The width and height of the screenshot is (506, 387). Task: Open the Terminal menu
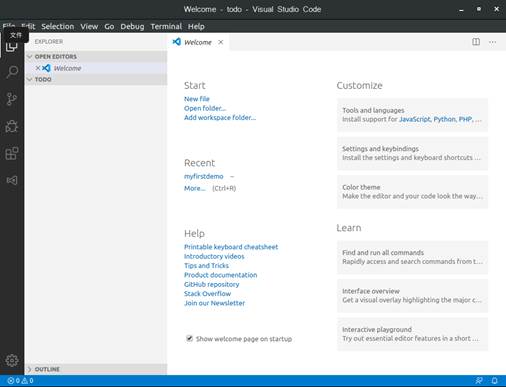166,26
